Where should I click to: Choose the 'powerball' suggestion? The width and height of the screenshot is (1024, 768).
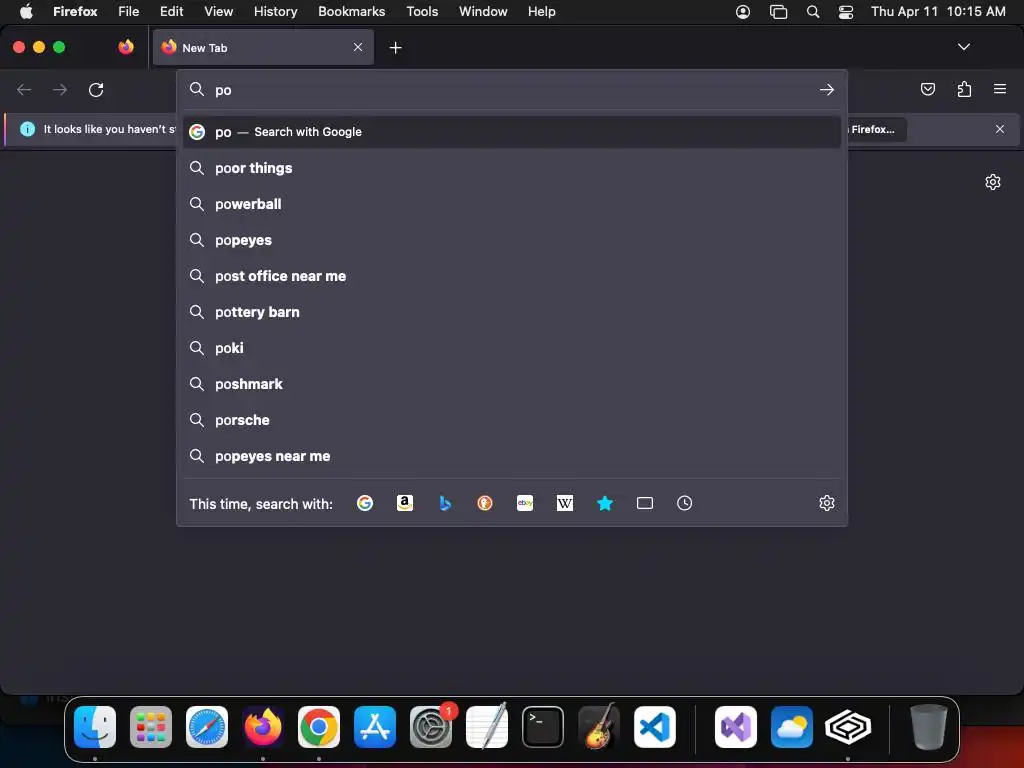pos(512,204)
